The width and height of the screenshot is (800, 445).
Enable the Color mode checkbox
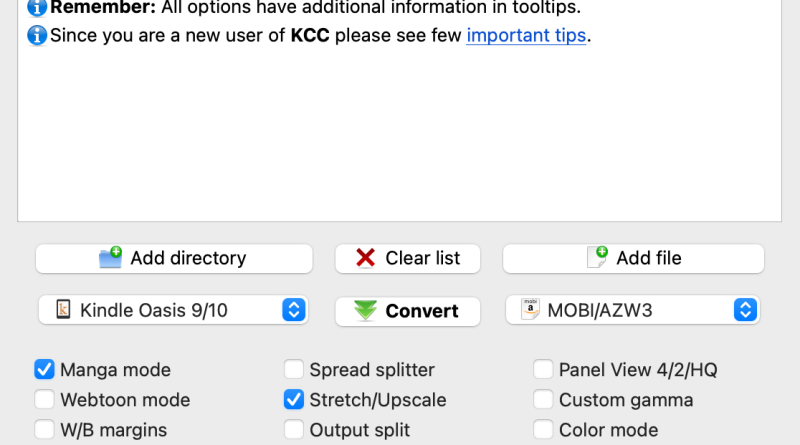pos(543,430)
